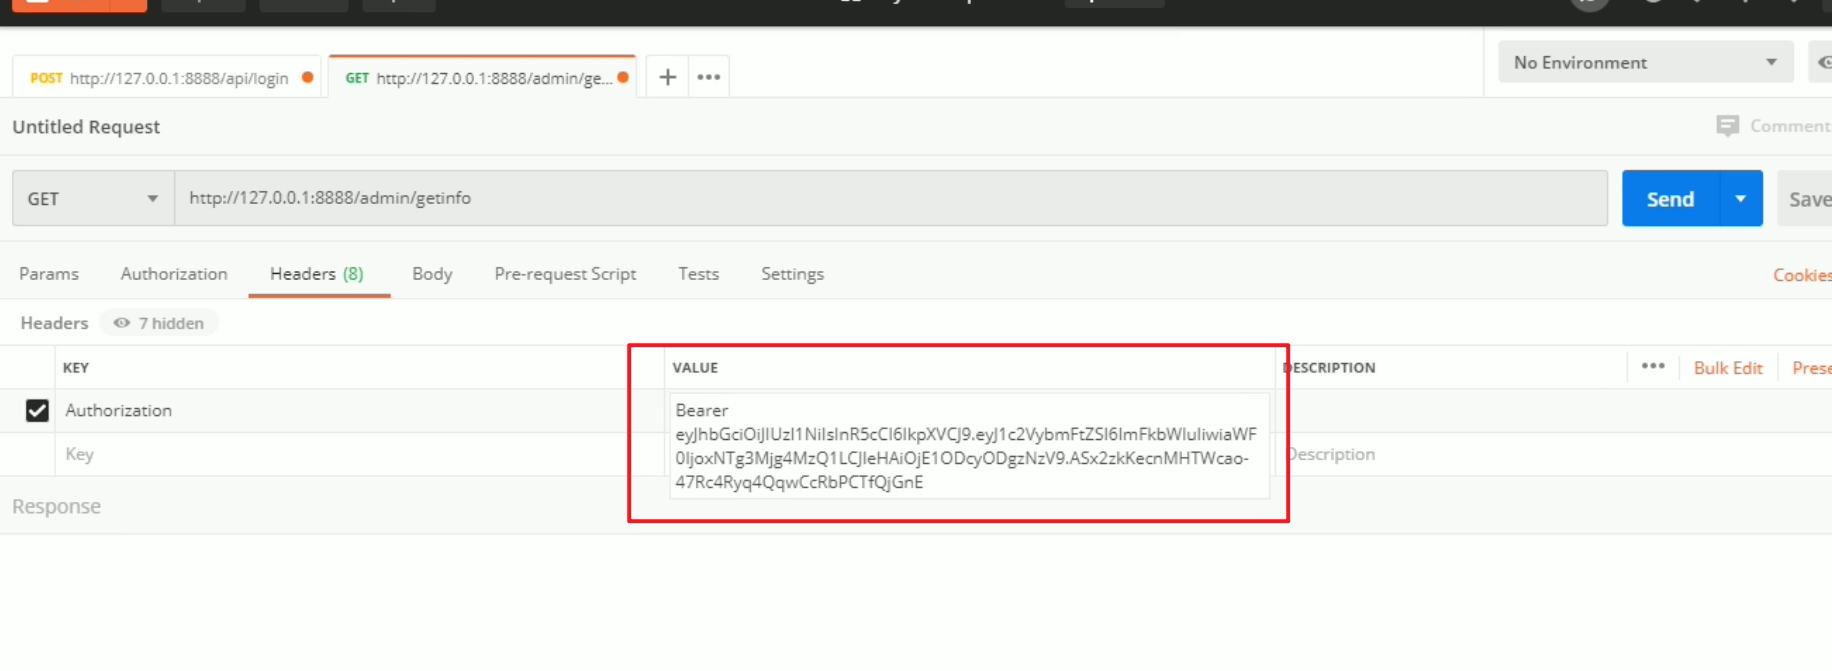1832x671 pixels.
Task: Click the tab options ellipsis icon
Action: pos(708,77)
